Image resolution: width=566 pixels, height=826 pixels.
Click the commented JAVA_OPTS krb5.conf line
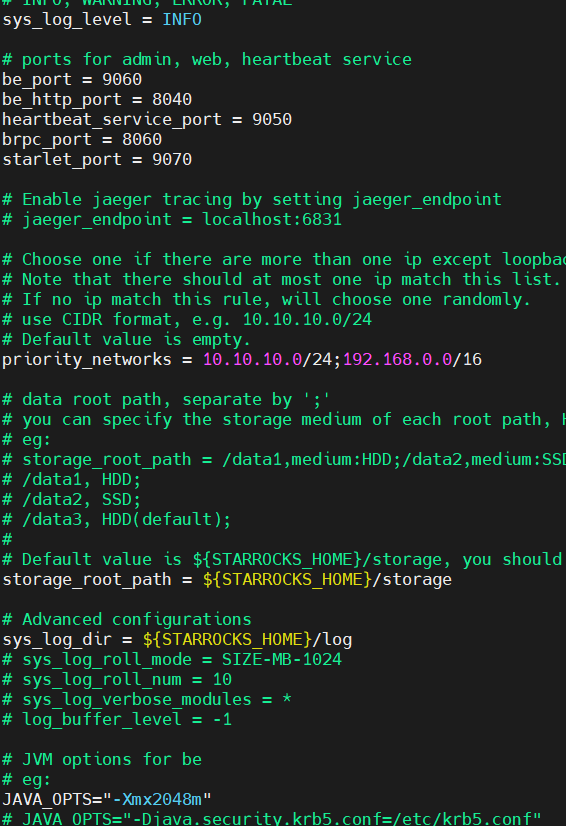(x=272, y=819)
